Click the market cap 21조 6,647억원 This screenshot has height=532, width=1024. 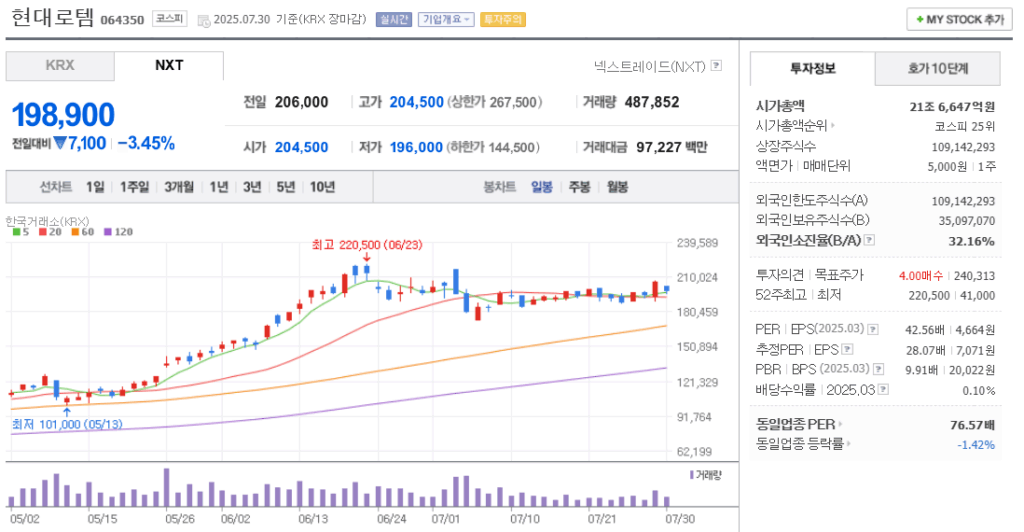tap(952, 107)
